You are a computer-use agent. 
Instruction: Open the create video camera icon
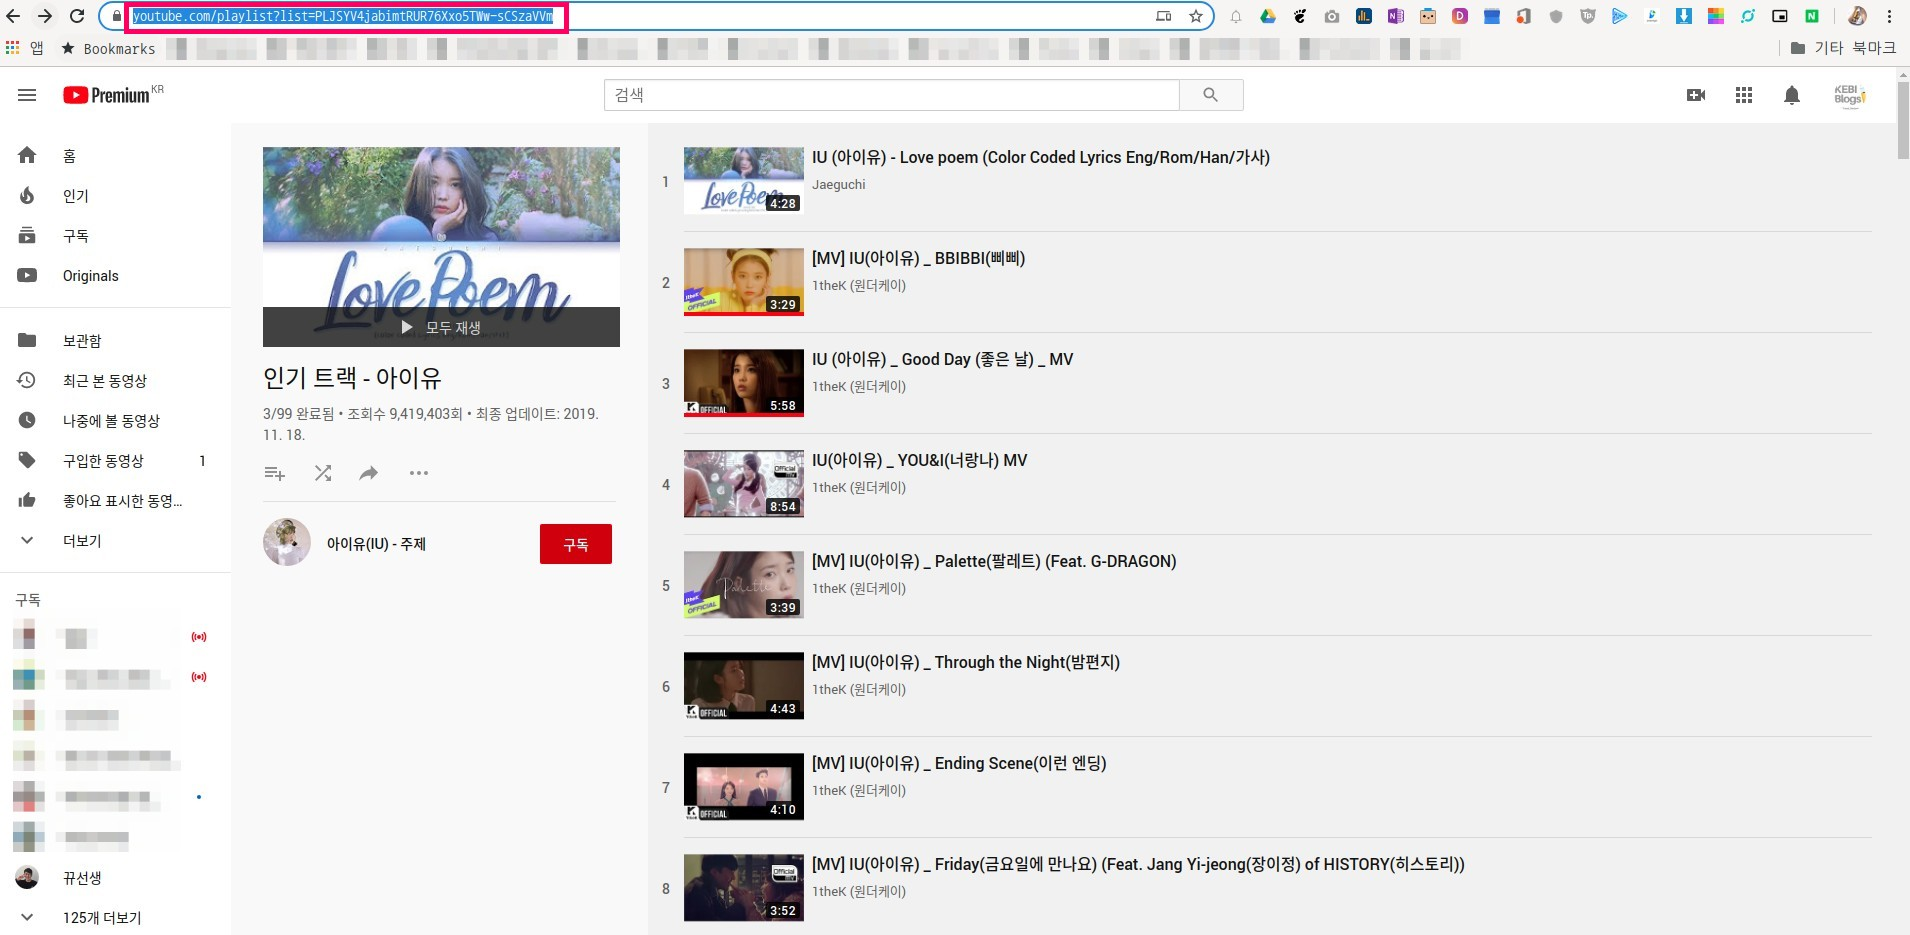[1696, 95]
